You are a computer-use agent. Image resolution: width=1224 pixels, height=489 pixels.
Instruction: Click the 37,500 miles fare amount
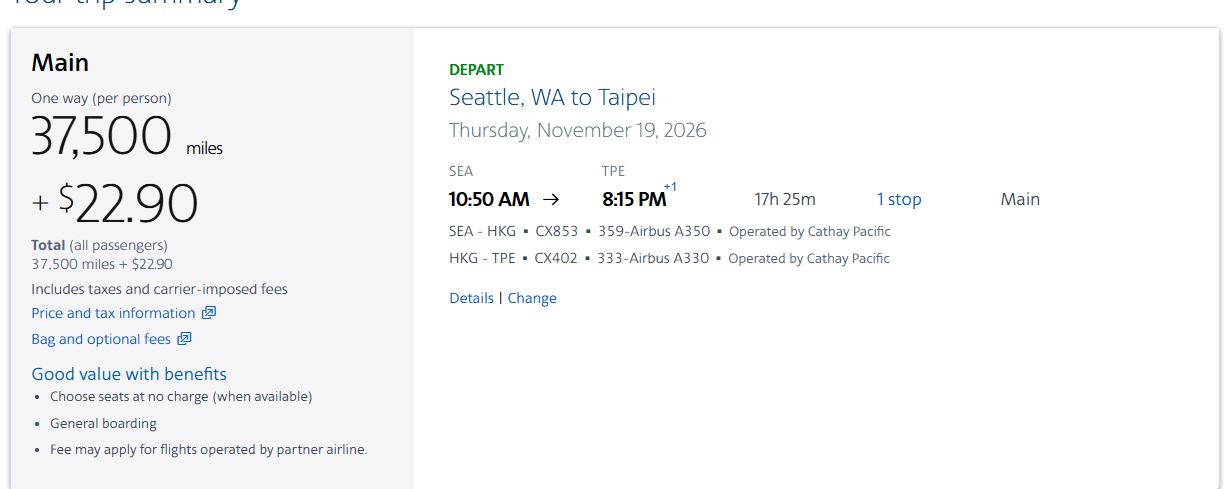tap(101, 137)
